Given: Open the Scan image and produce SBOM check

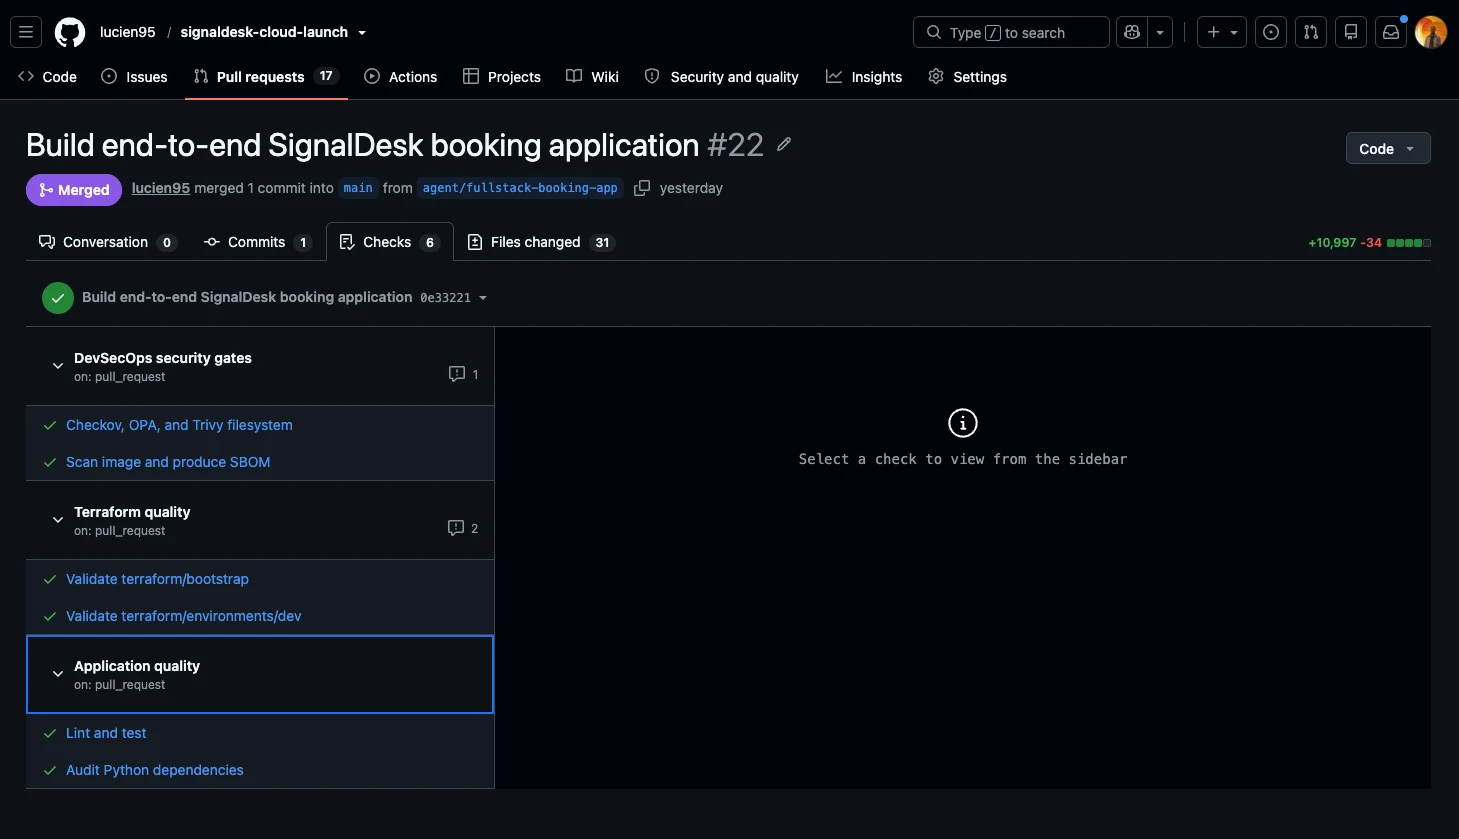Looking at the screenshot, I should pos(168,462).
